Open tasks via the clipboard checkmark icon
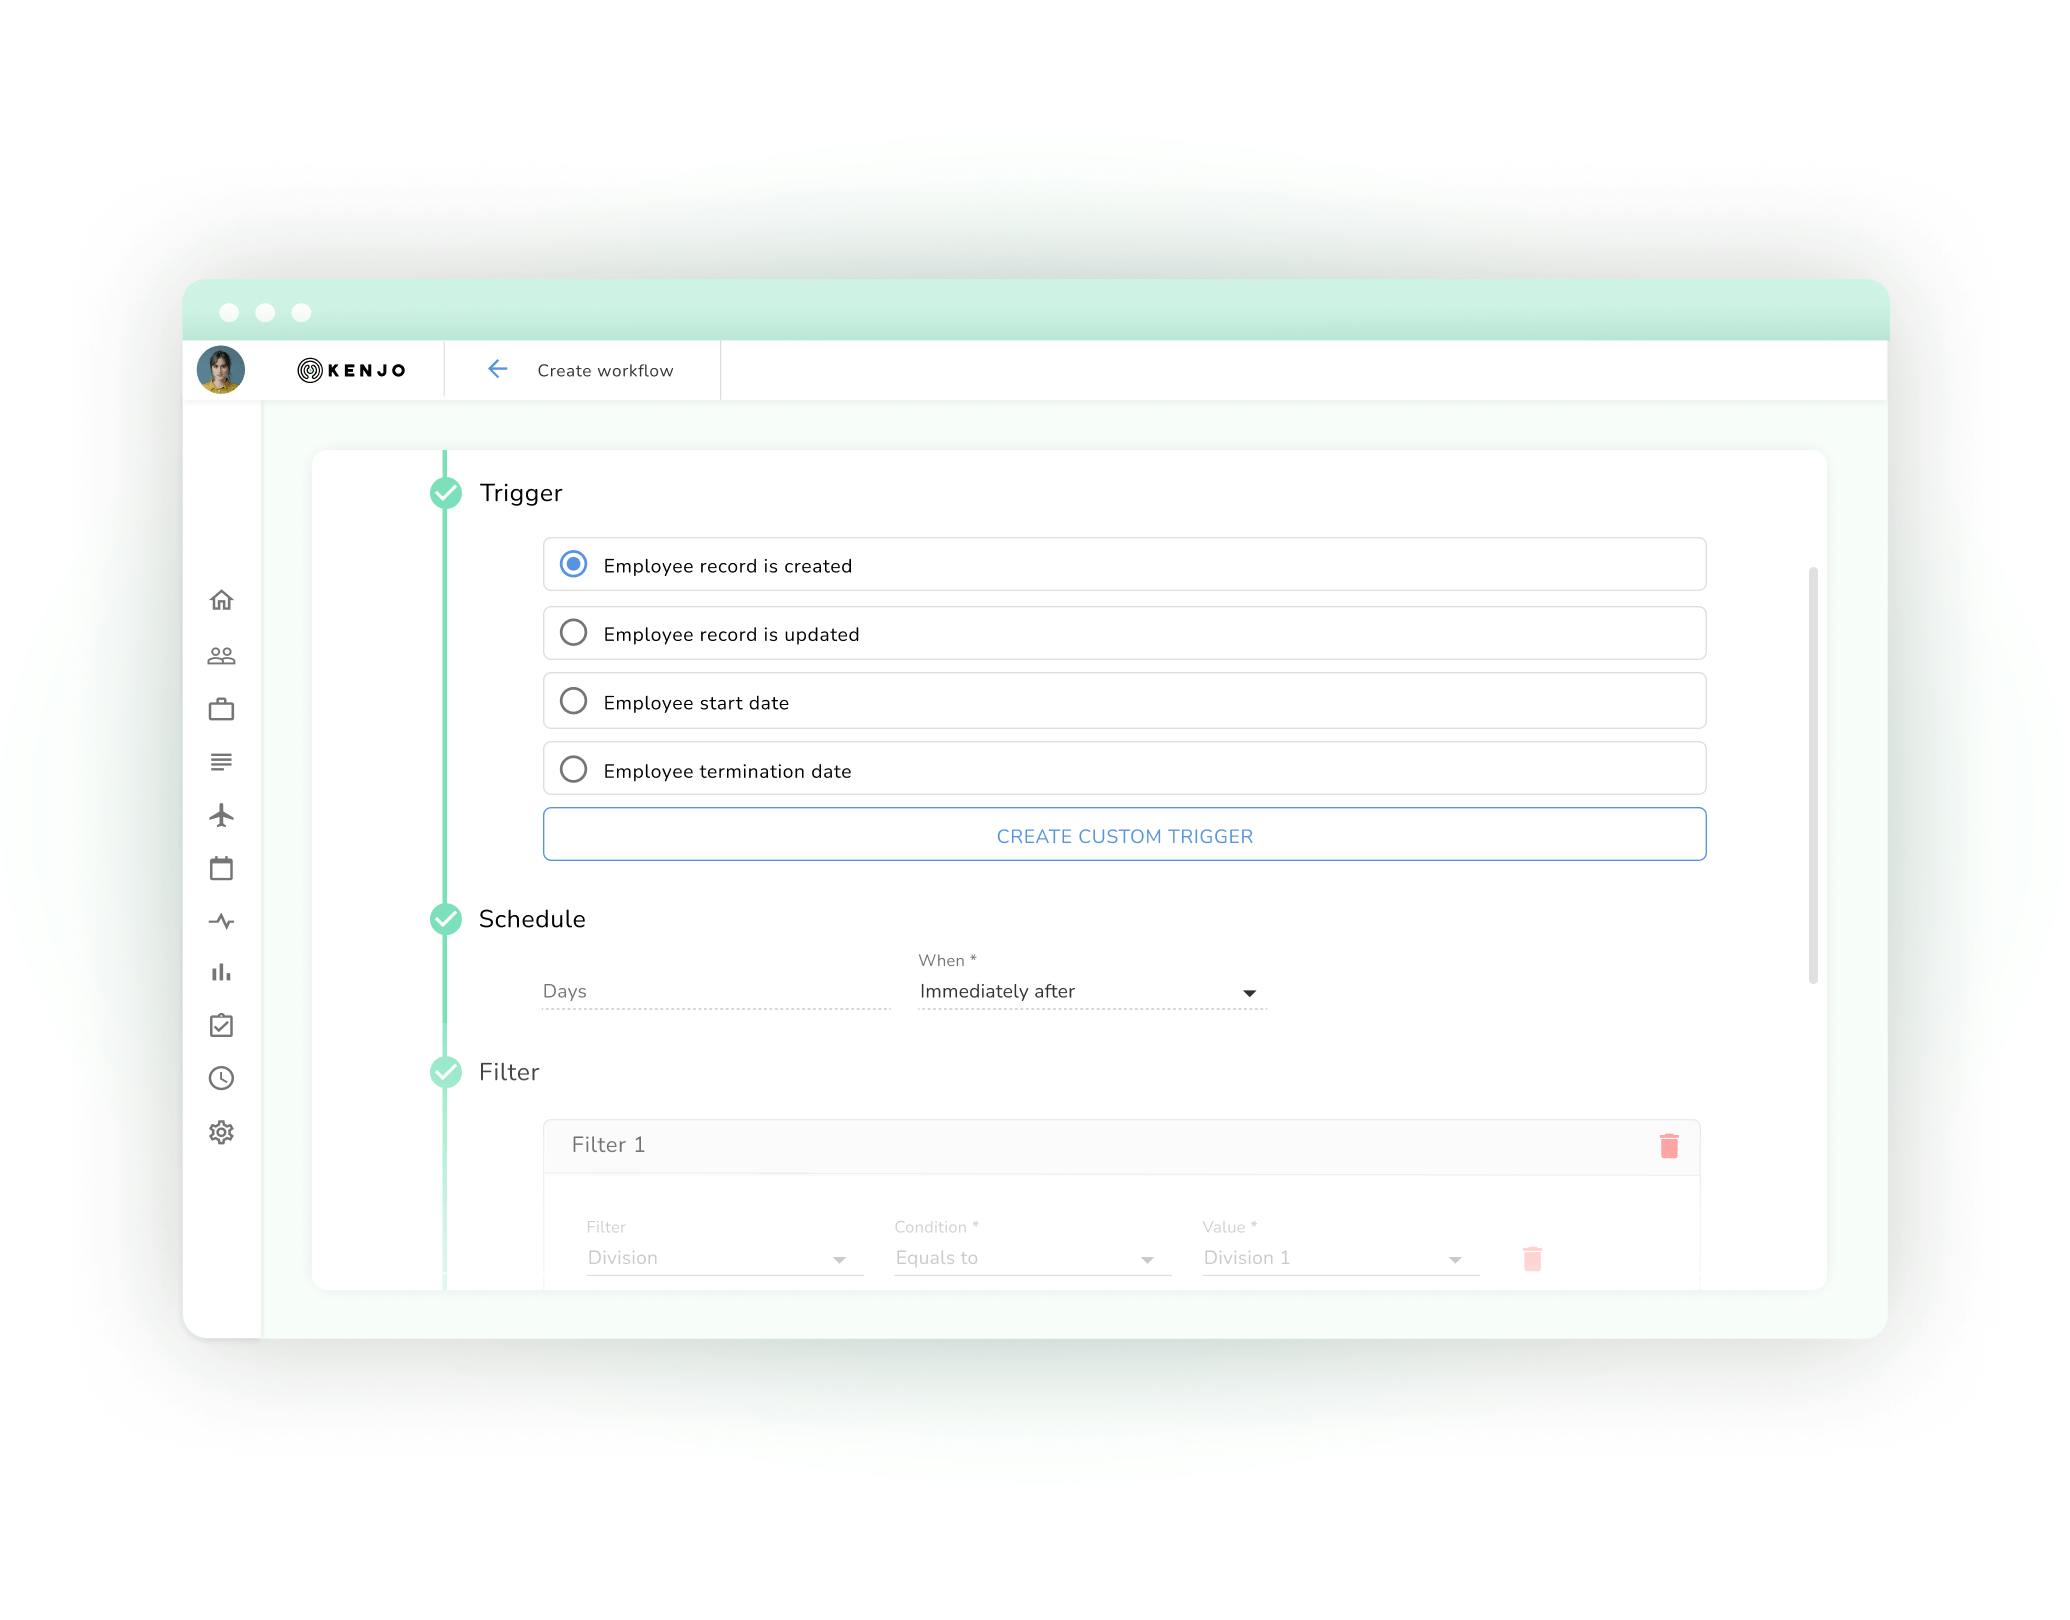2070x1620 pixels. tap(222, 1025)
